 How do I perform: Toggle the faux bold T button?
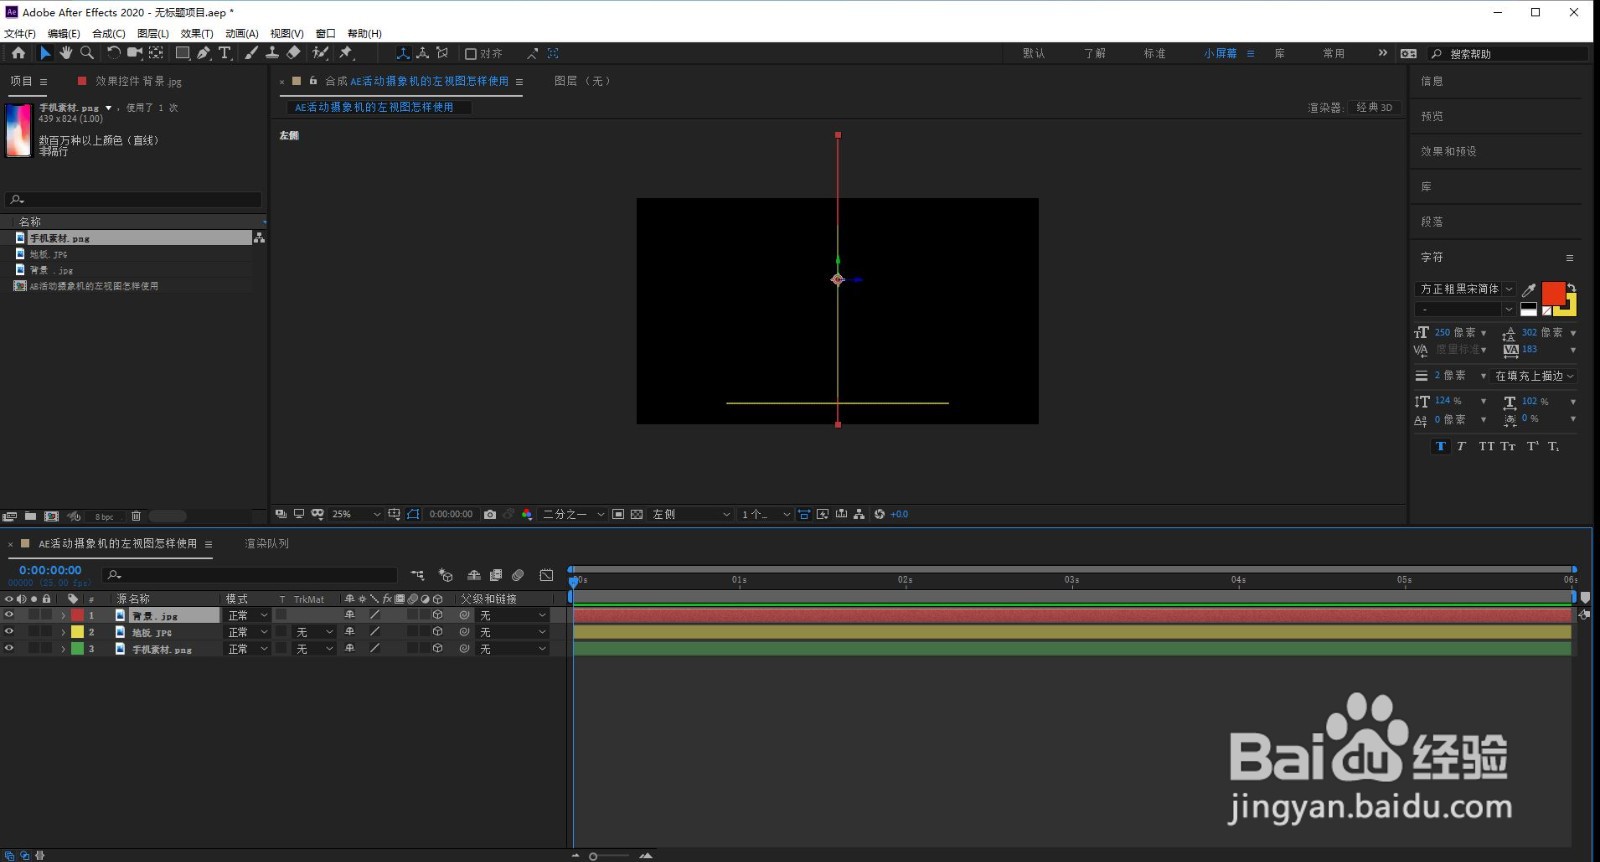tap(1440, 446)
